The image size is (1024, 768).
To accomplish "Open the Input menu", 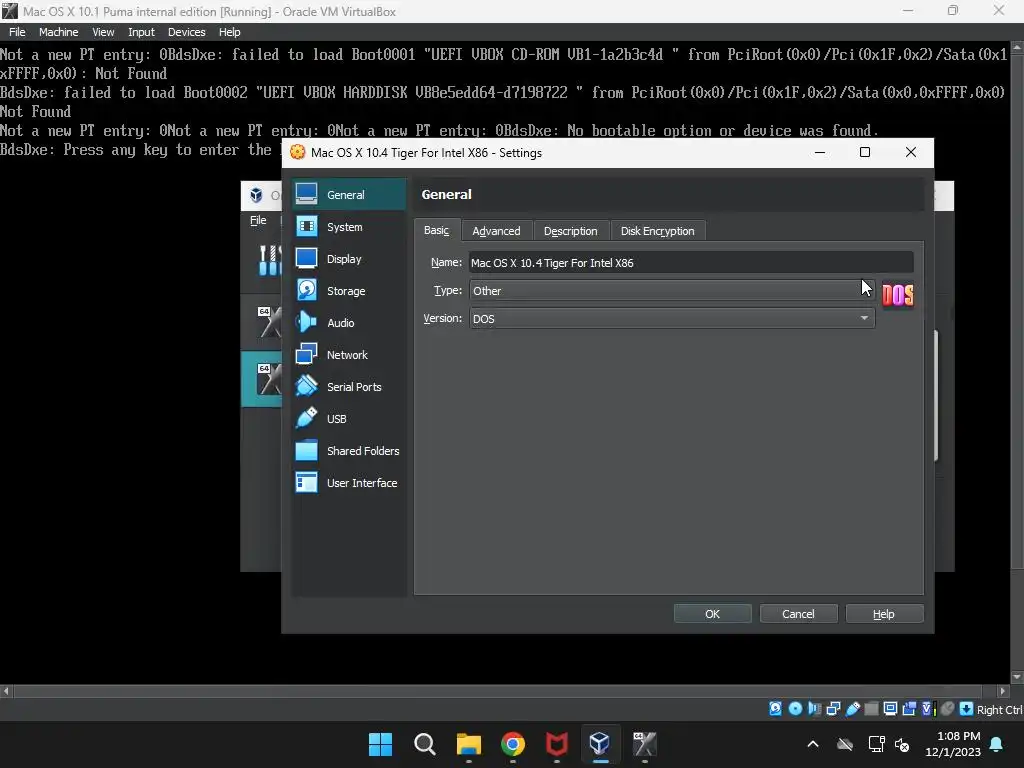I will (141, 32).
